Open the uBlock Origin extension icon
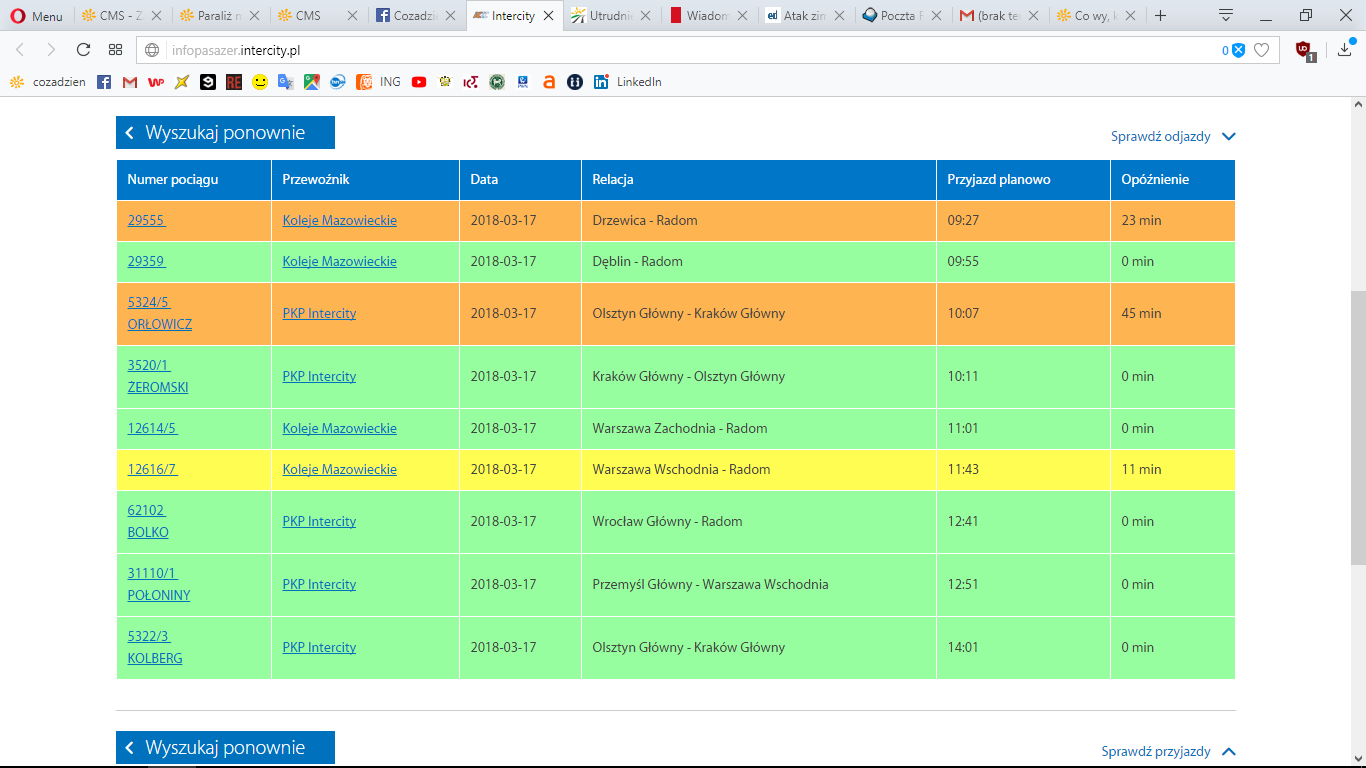1366x768 pixels. [x=1304, y=50]
